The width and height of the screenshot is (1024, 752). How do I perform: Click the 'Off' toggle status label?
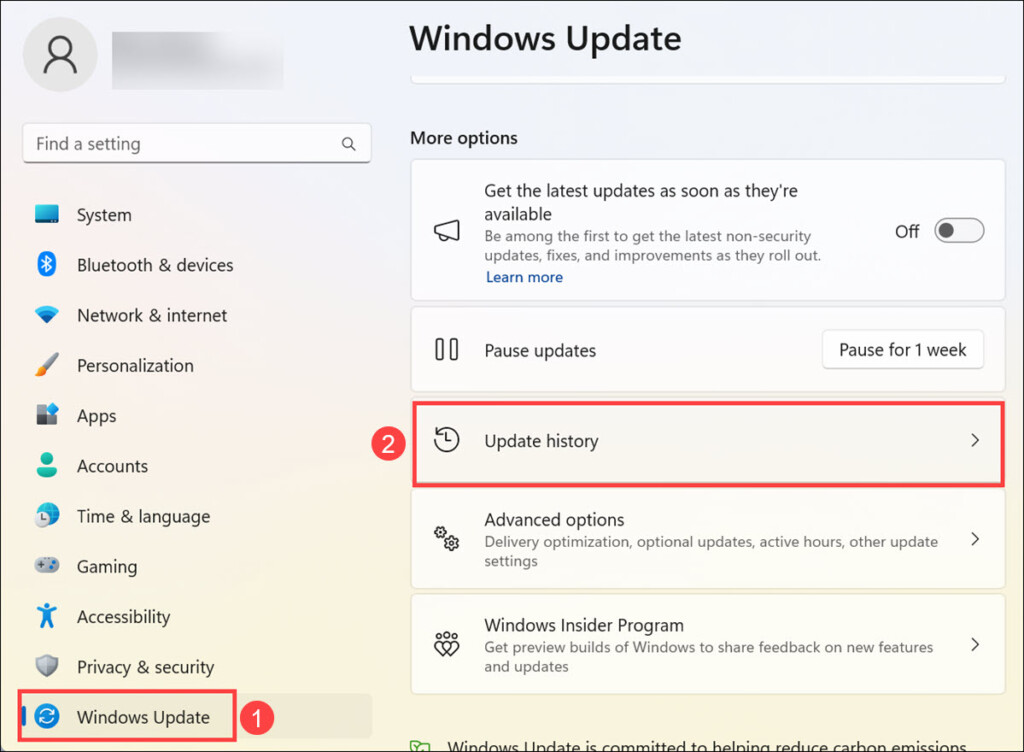coord(907,231)
